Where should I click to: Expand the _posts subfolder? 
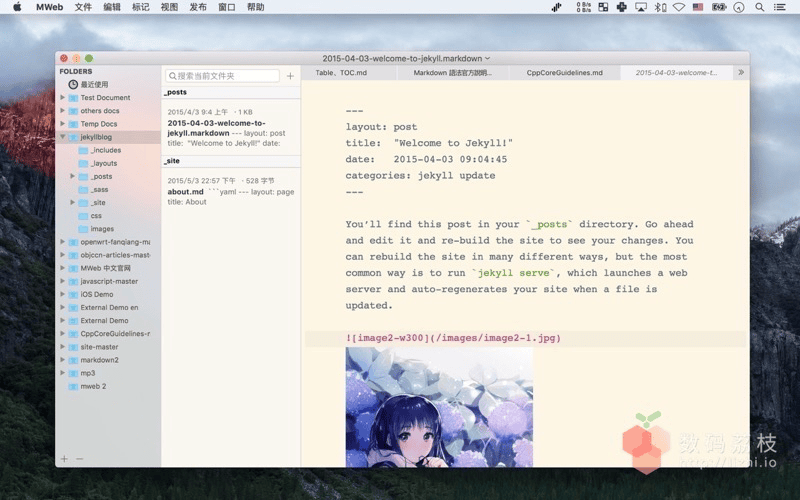(72, 176)
